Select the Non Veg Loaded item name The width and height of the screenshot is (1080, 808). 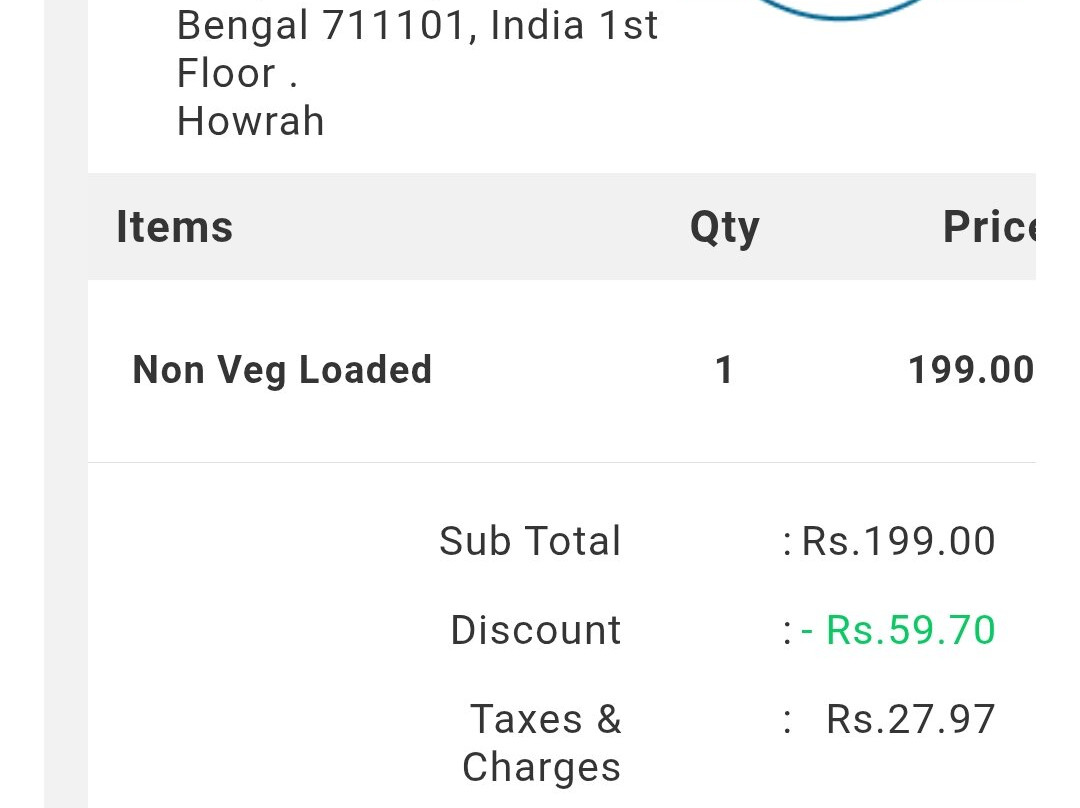(x=282, y=370)
